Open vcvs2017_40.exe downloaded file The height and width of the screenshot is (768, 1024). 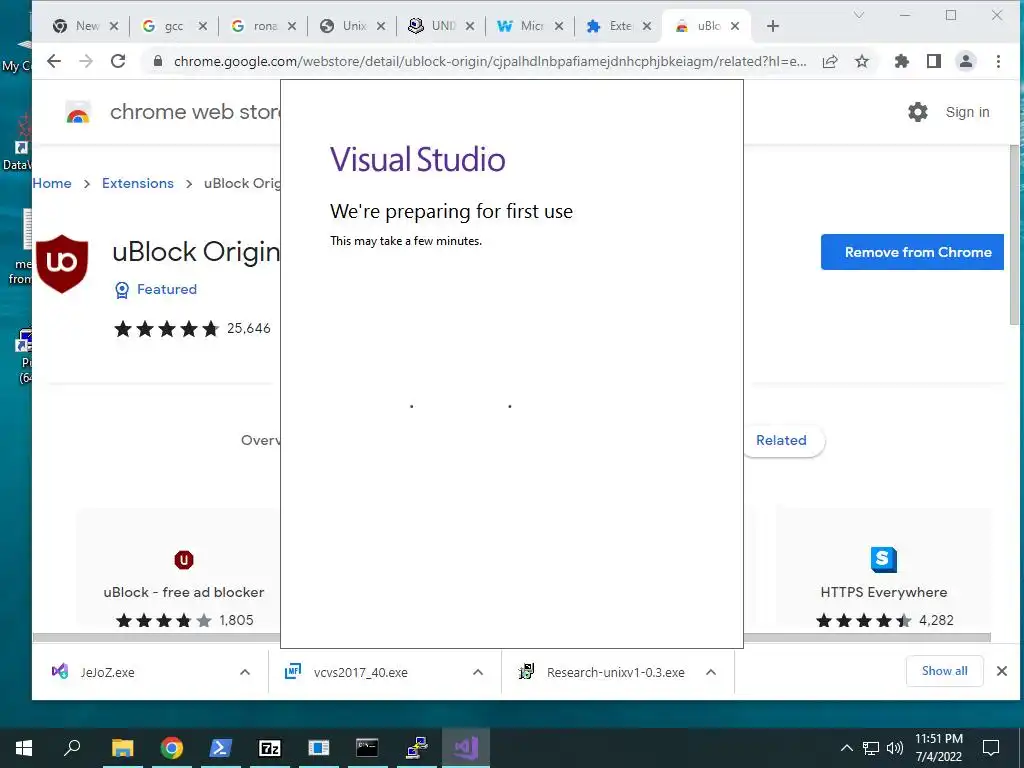click(360, 672)
